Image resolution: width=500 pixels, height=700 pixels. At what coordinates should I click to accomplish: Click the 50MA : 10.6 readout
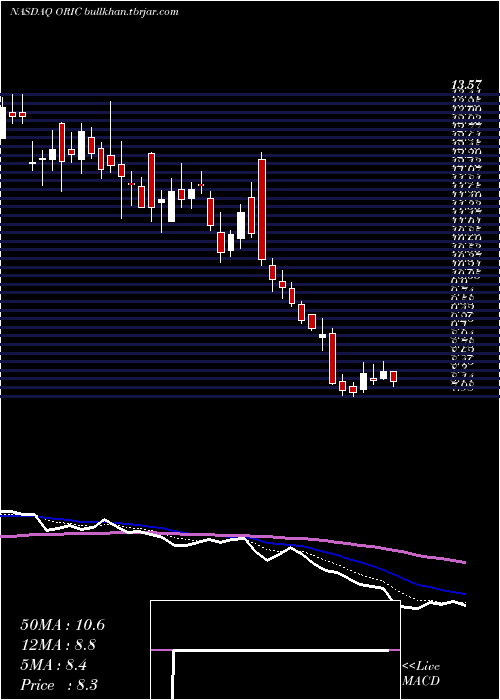pos(62,624)
